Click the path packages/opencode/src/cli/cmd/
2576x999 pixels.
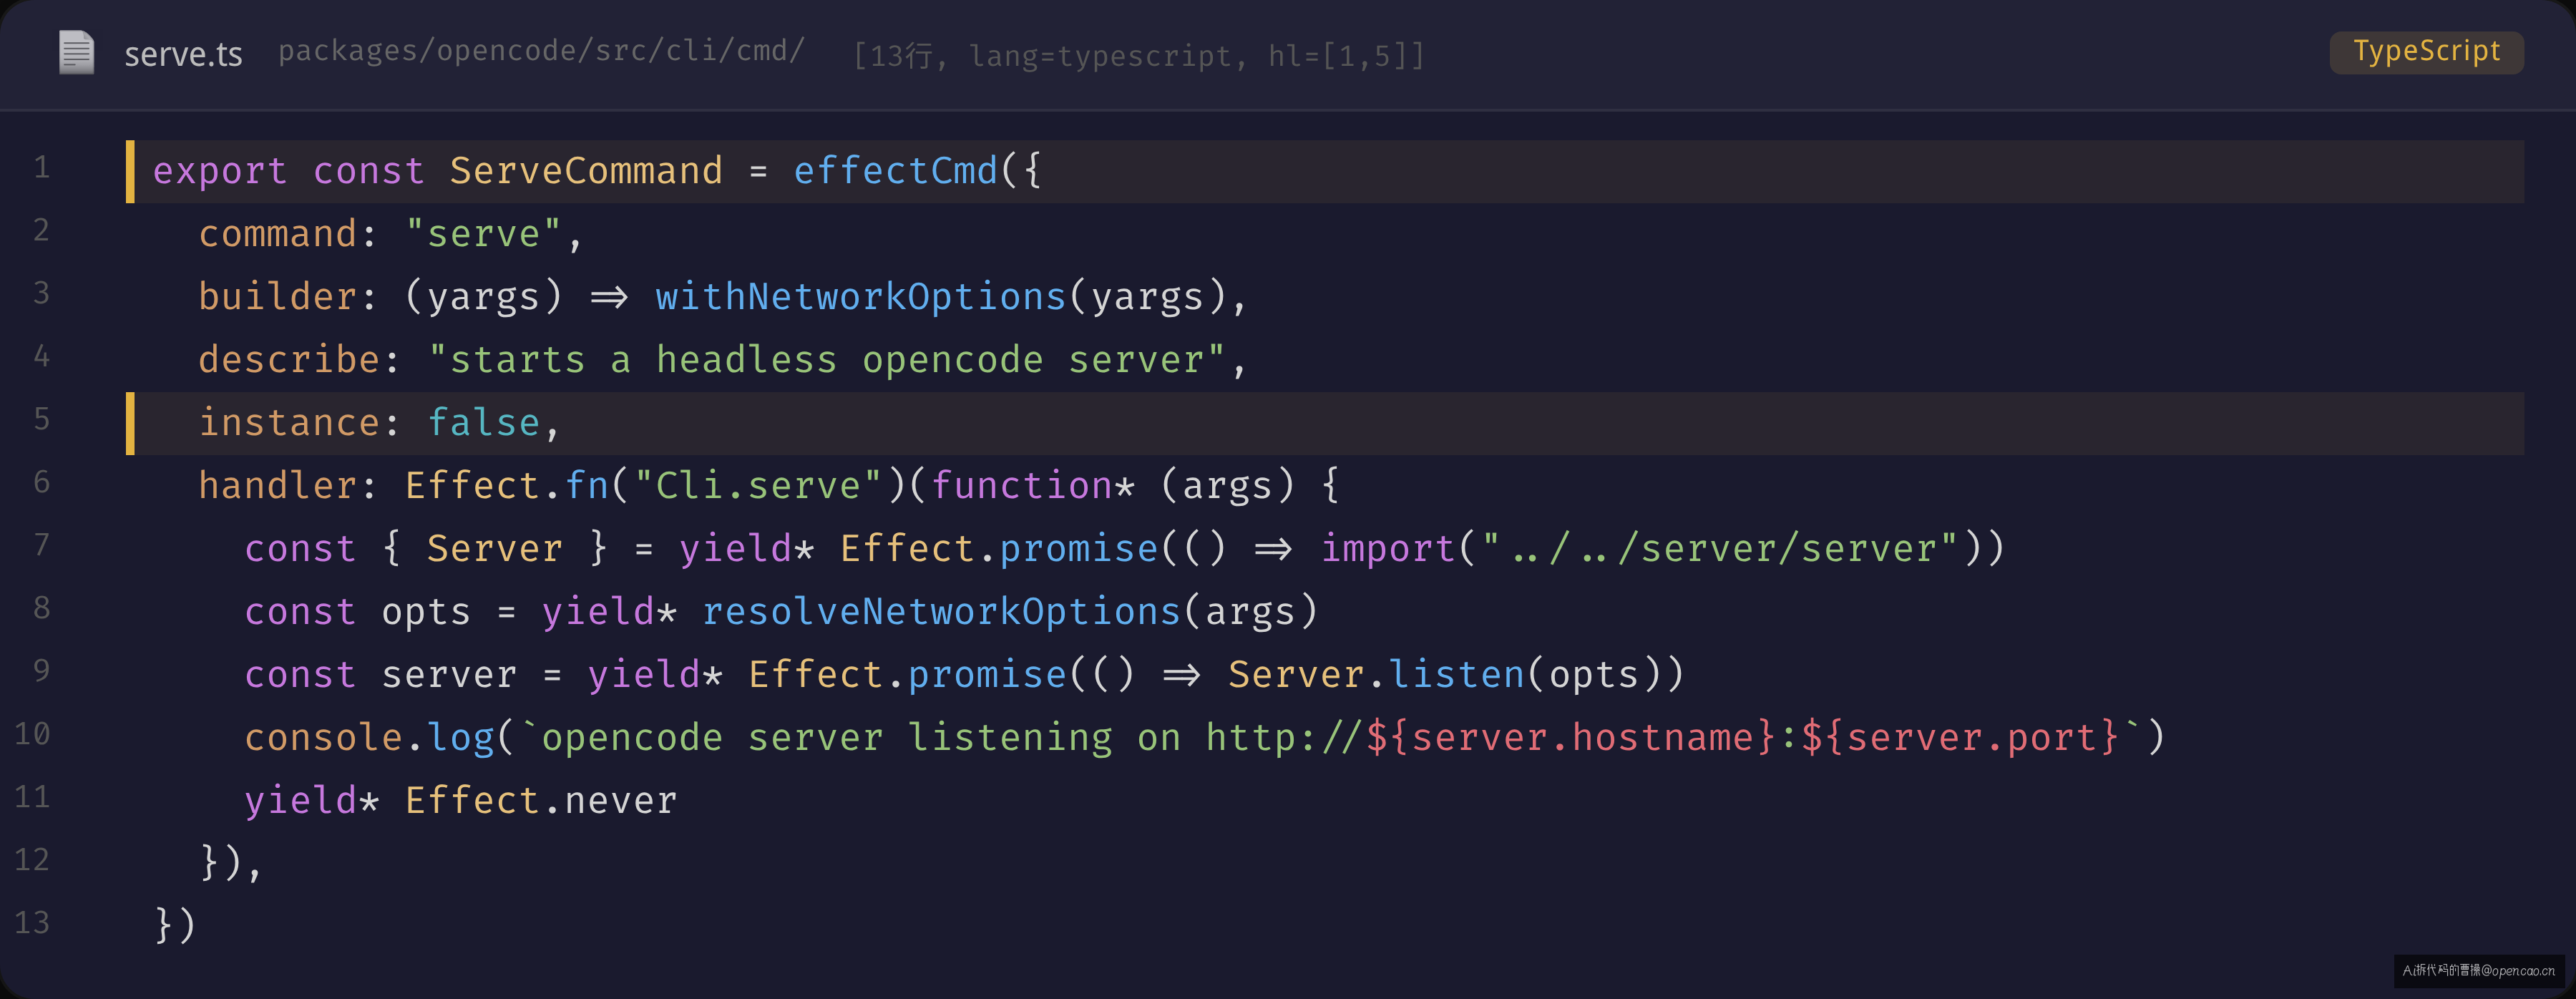click(x=541, y=51)
